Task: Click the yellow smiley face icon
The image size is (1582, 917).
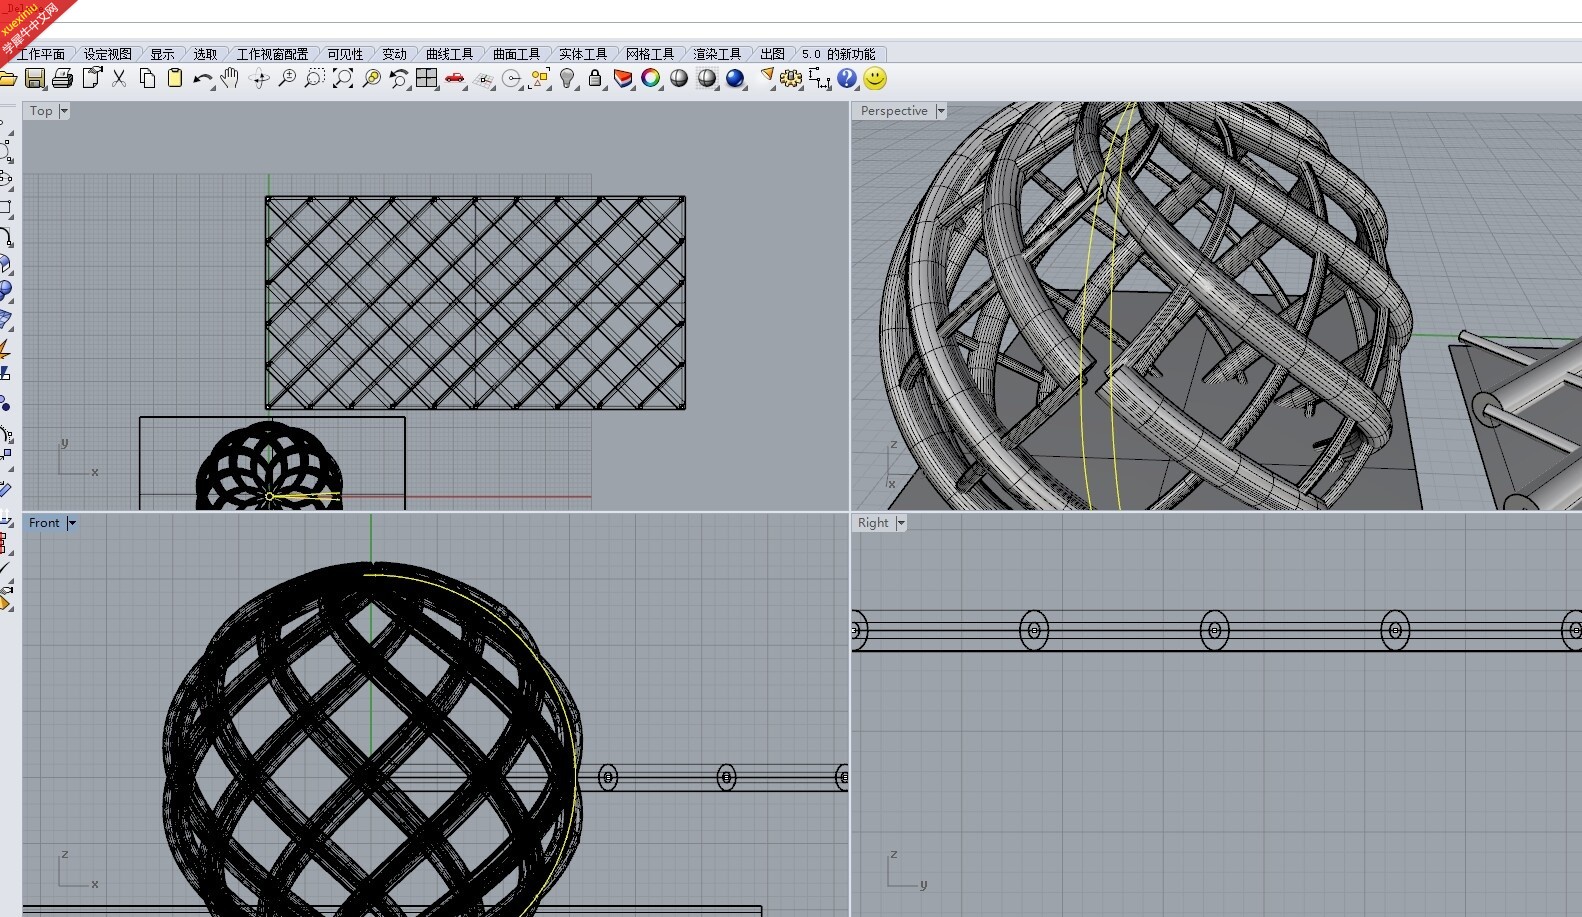Action: point(875,78)
